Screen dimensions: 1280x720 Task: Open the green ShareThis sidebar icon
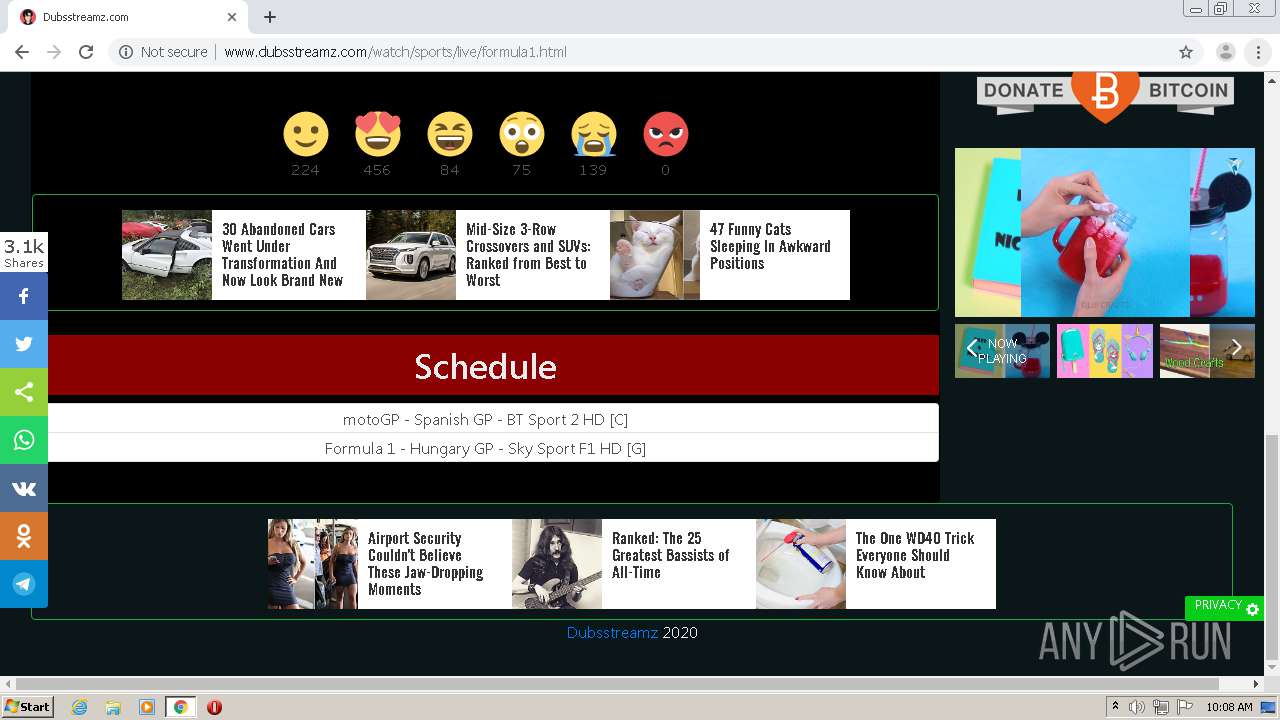pos(24,392)
